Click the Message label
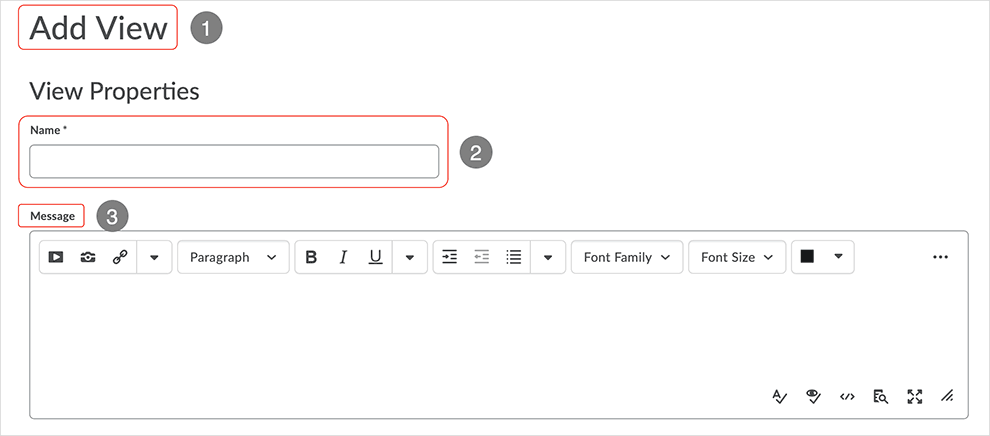990x436 pixels. pos(52,216)
